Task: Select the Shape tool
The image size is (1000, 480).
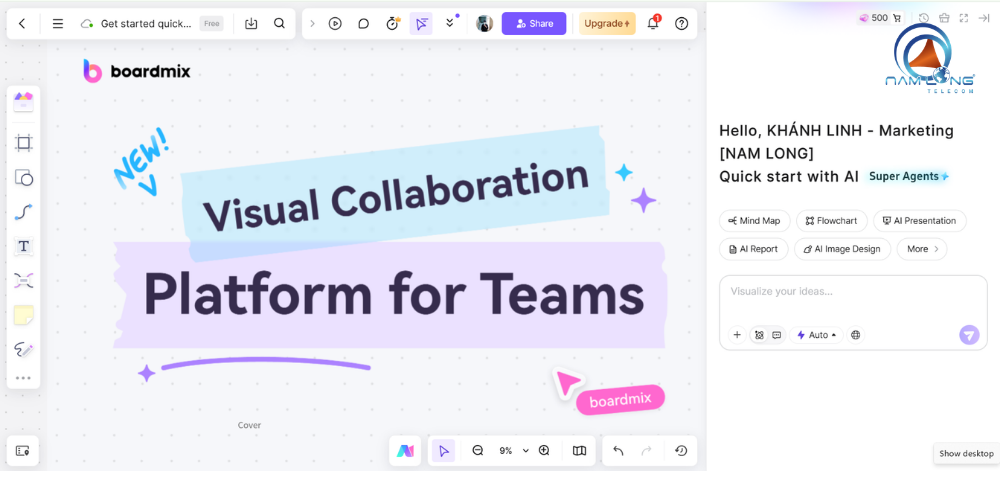Action: pyautogui.click(x=24, y=178)
